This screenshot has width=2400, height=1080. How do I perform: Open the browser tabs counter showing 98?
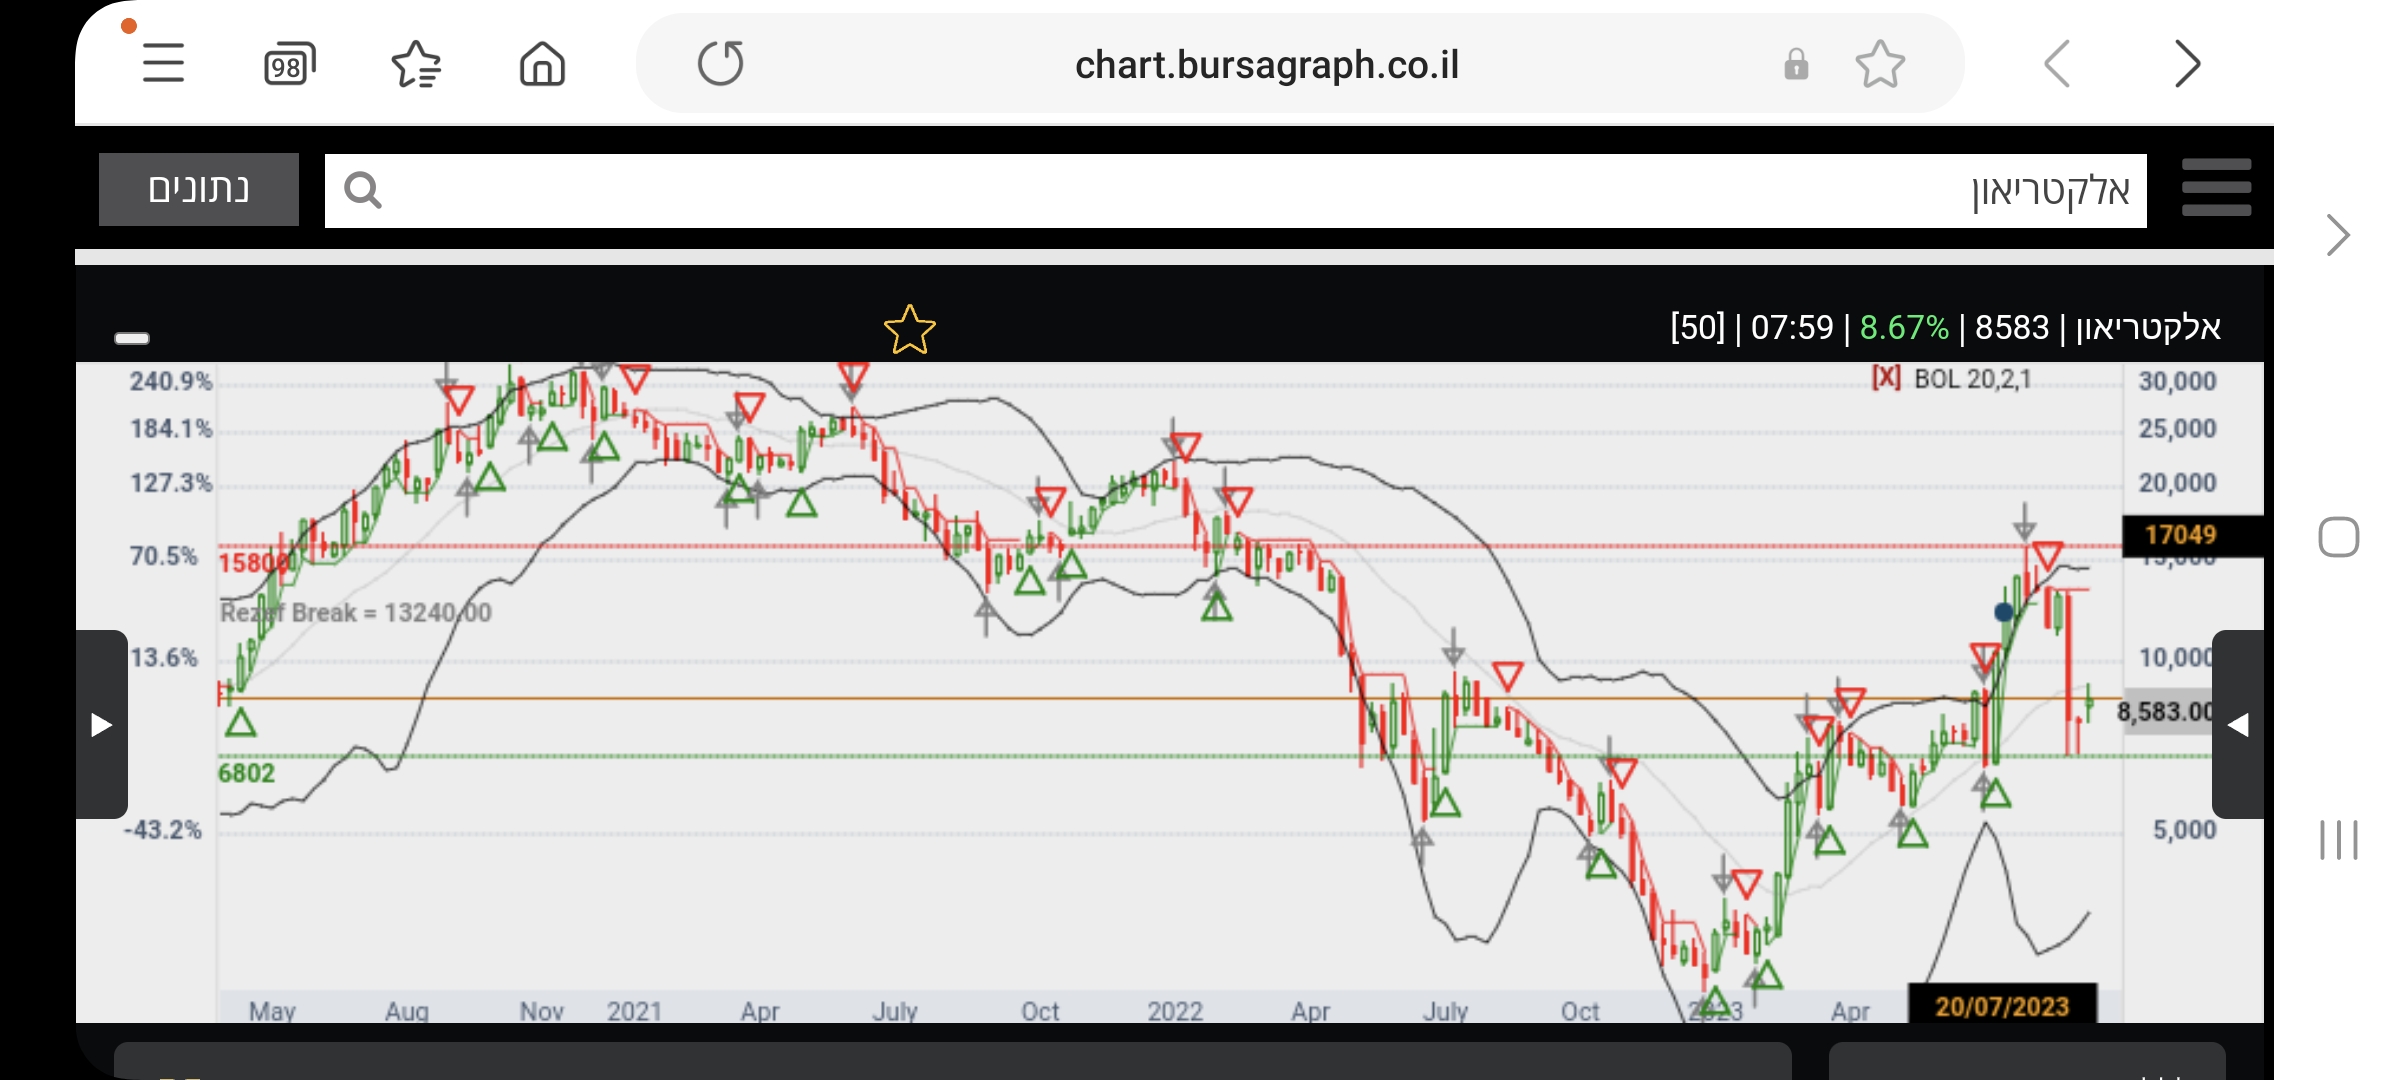[288, 65]
